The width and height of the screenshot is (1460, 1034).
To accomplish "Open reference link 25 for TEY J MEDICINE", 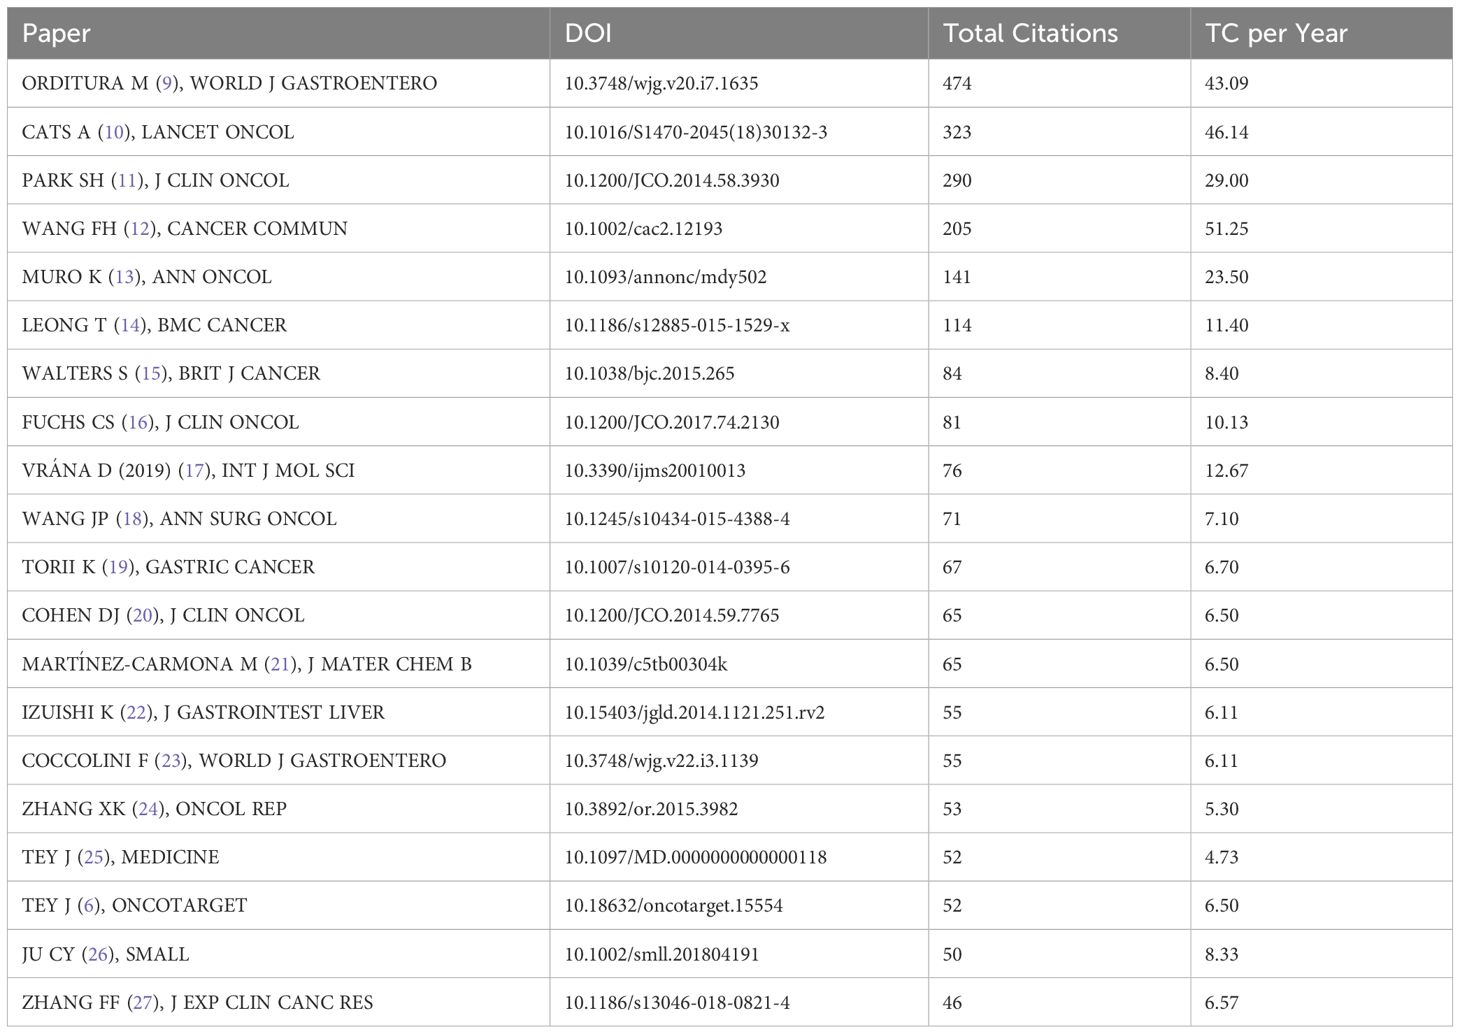I will pyautogui.click(x=94, y=857).
